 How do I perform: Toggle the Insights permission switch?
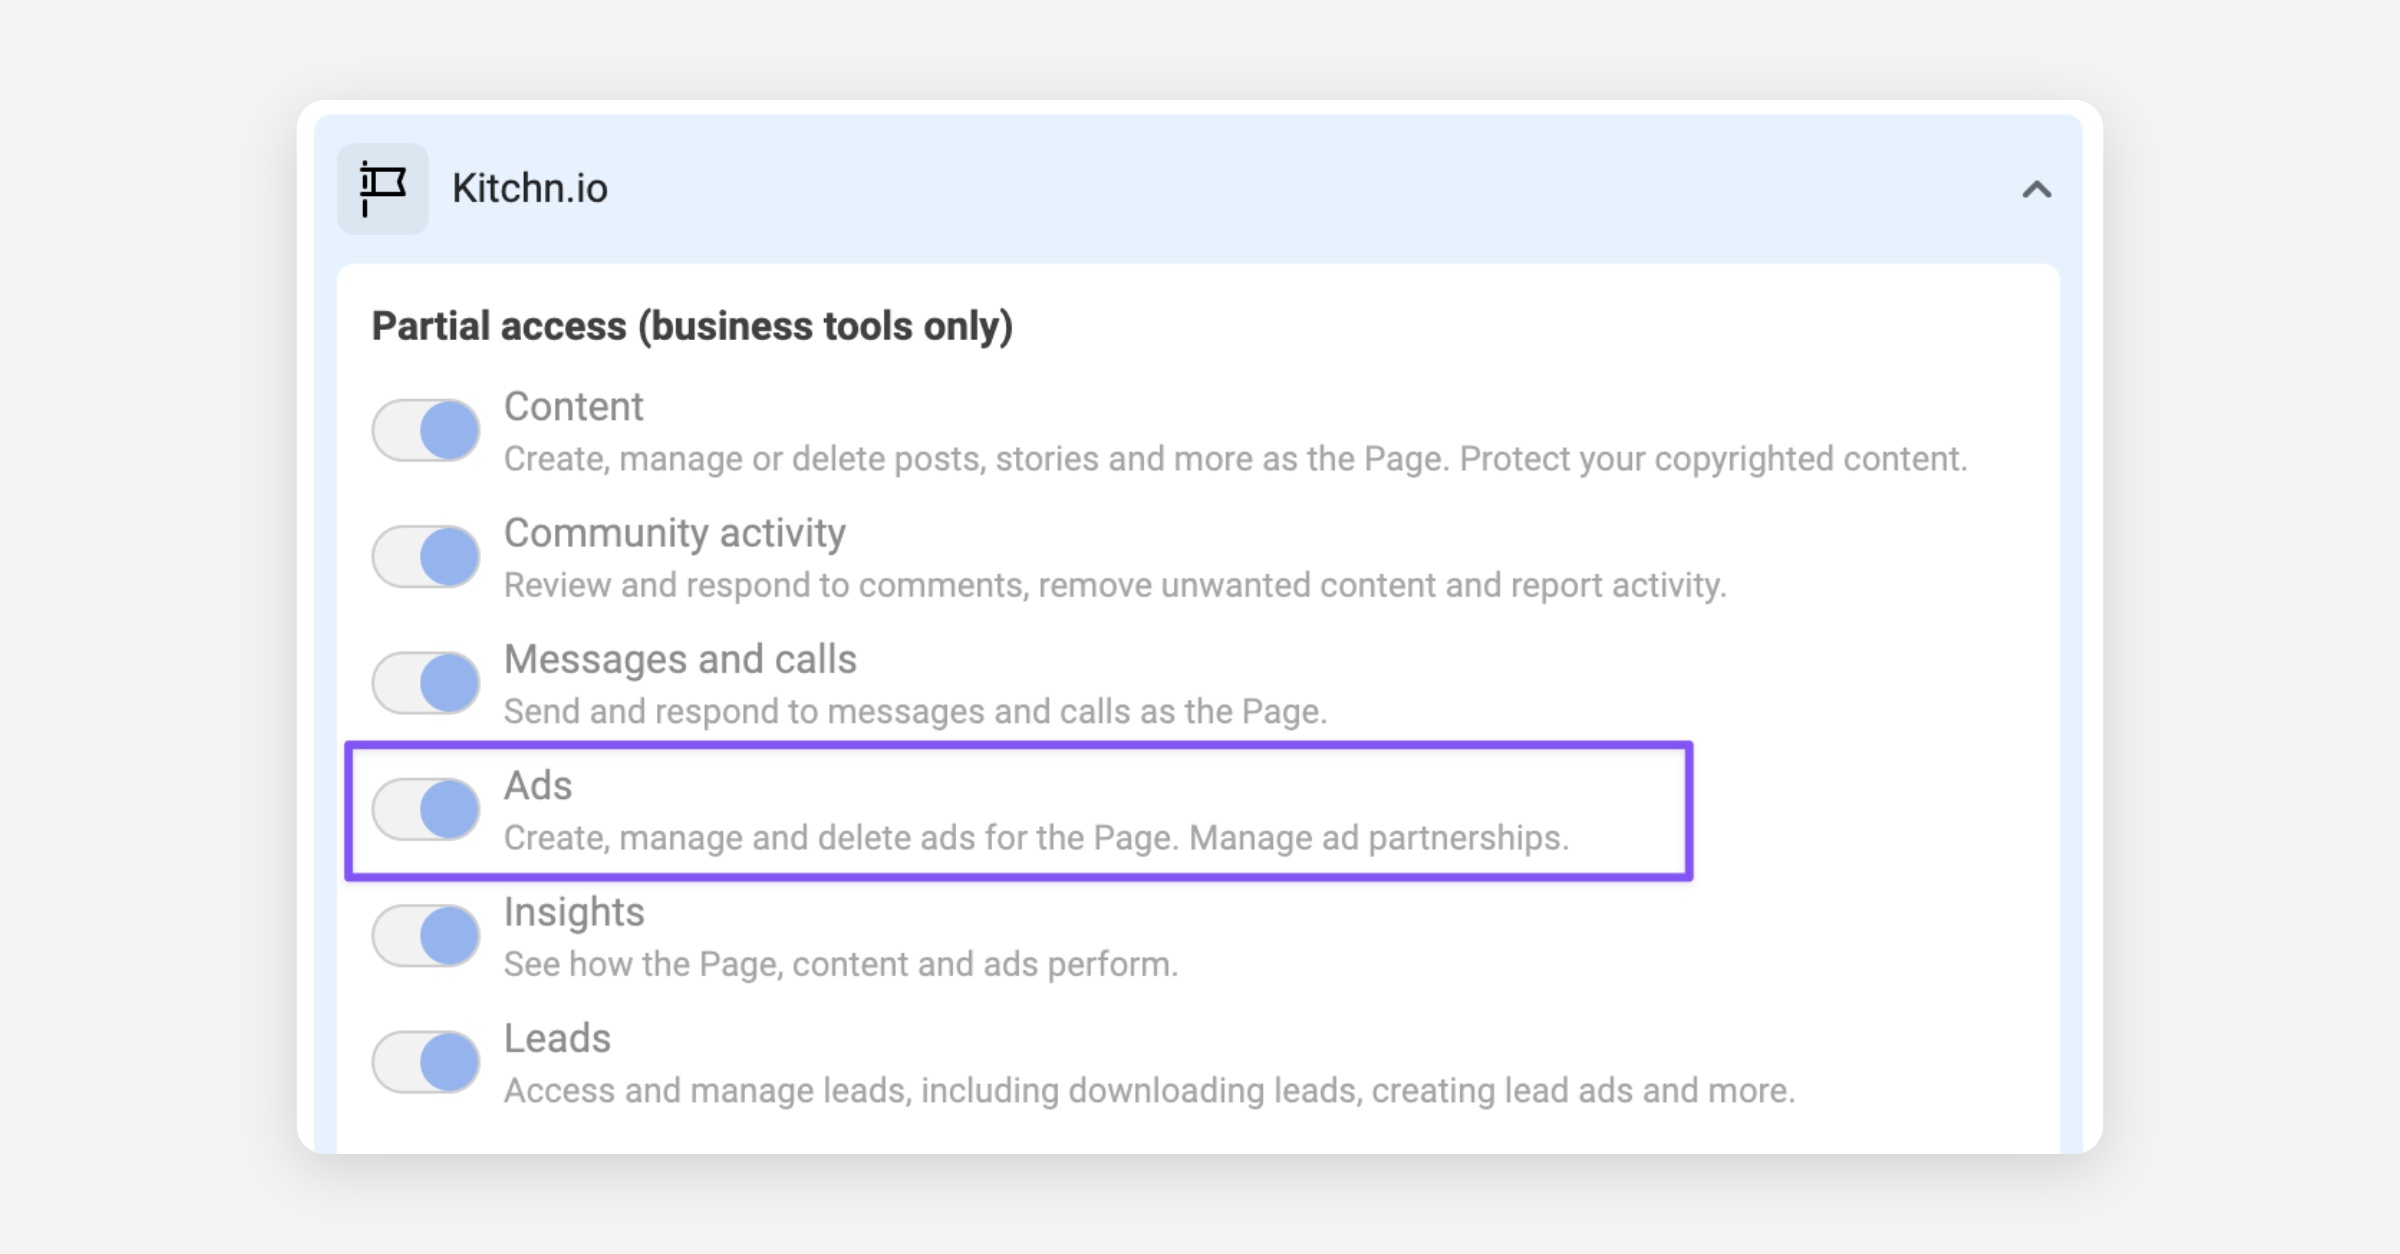pyautogui.click(x=426, y=936)
